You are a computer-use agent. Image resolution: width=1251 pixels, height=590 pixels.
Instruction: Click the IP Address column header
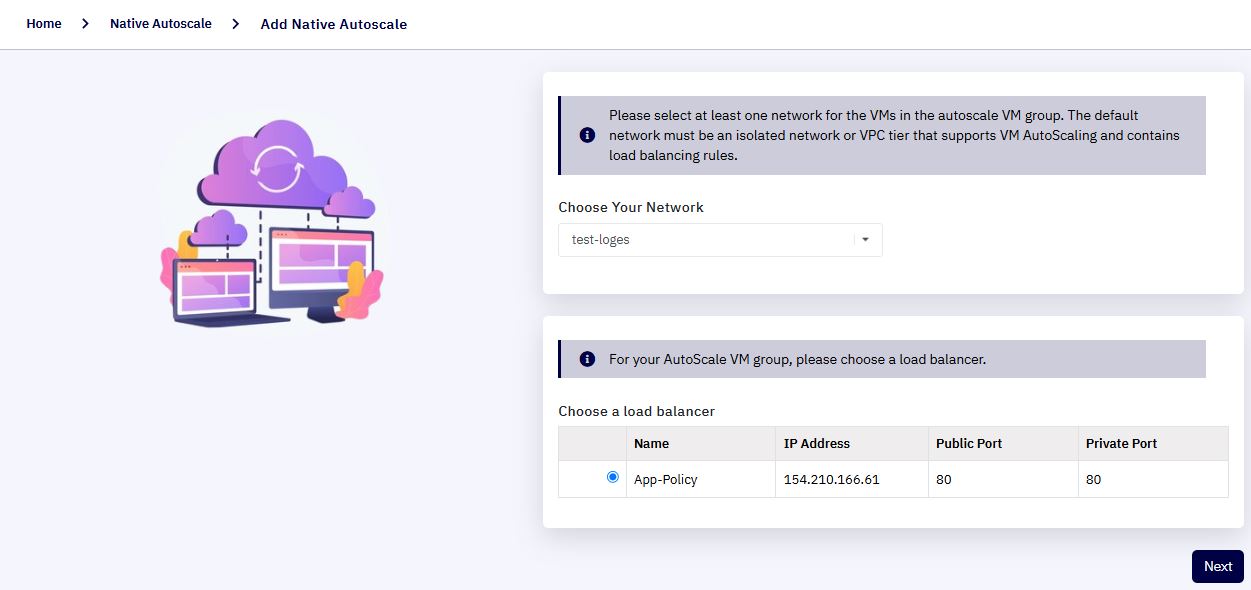point(817,443)
